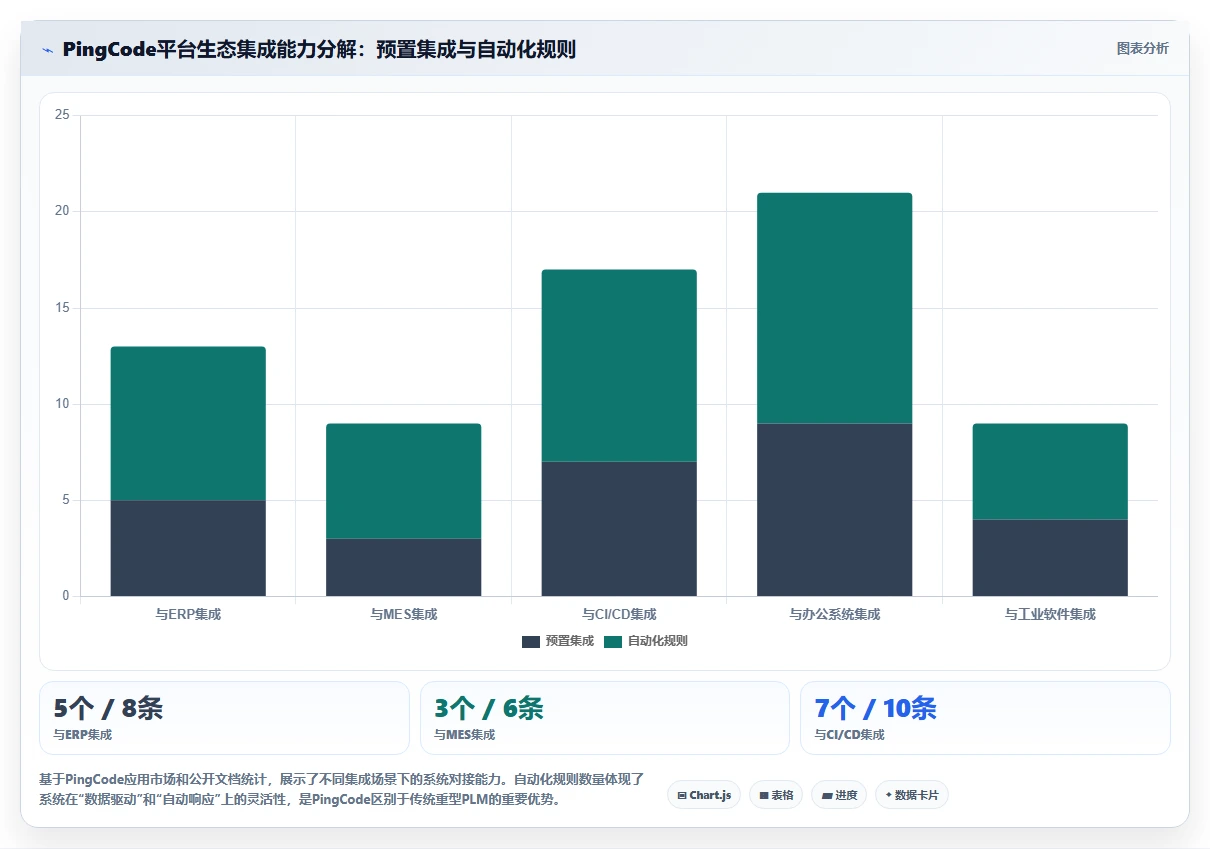This screenshot has width=1210, height=849.
Task: Click the teal segment of 与办公系统集成 bar
Action: [x=835, y=308]
